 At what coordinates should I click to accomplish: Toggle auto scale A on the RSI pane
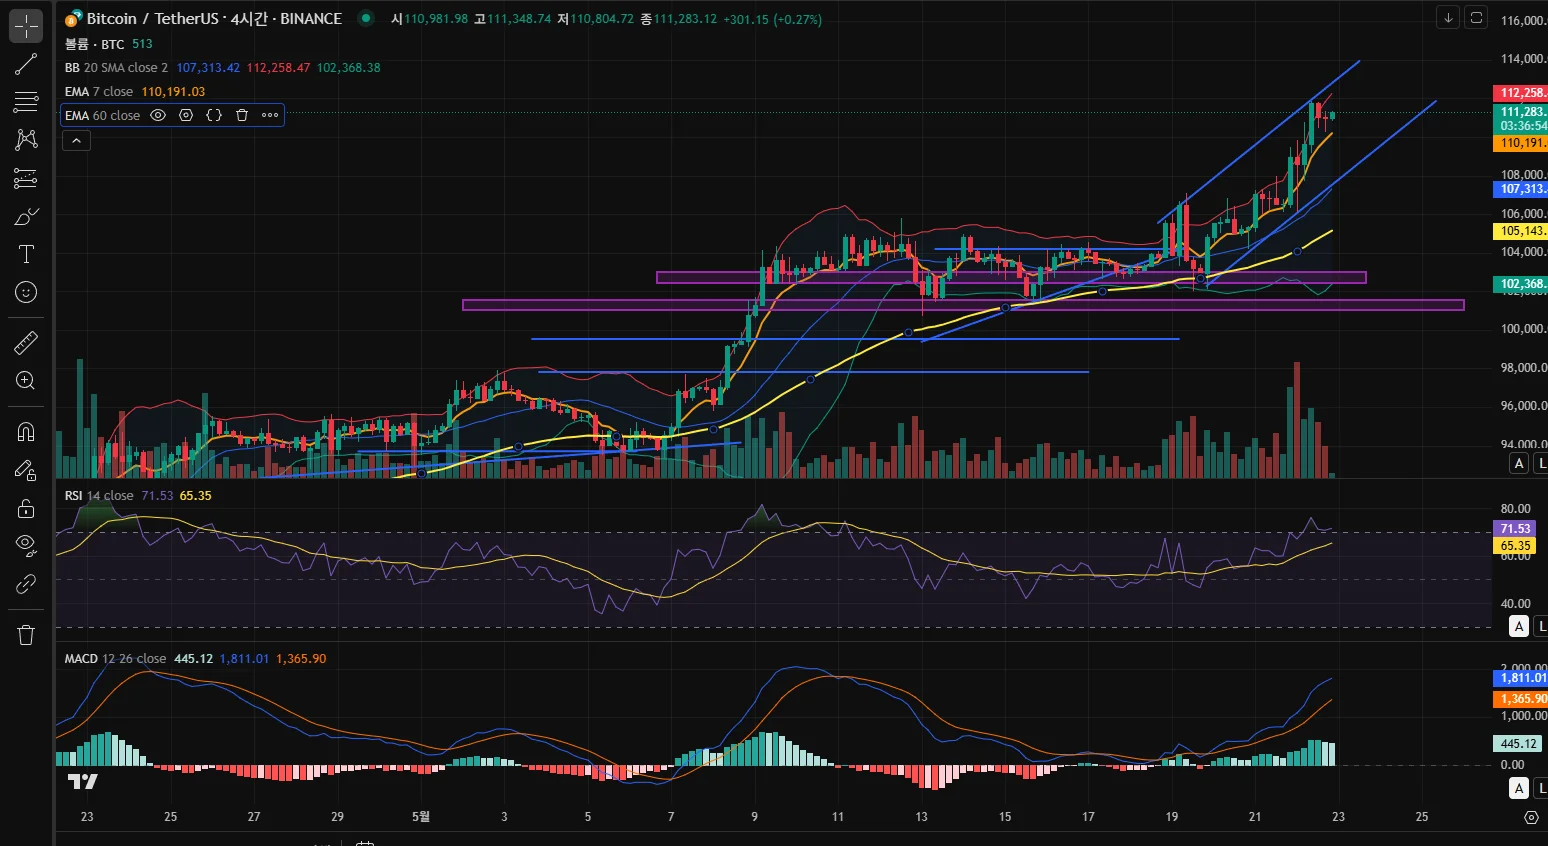coord(1519,626)
